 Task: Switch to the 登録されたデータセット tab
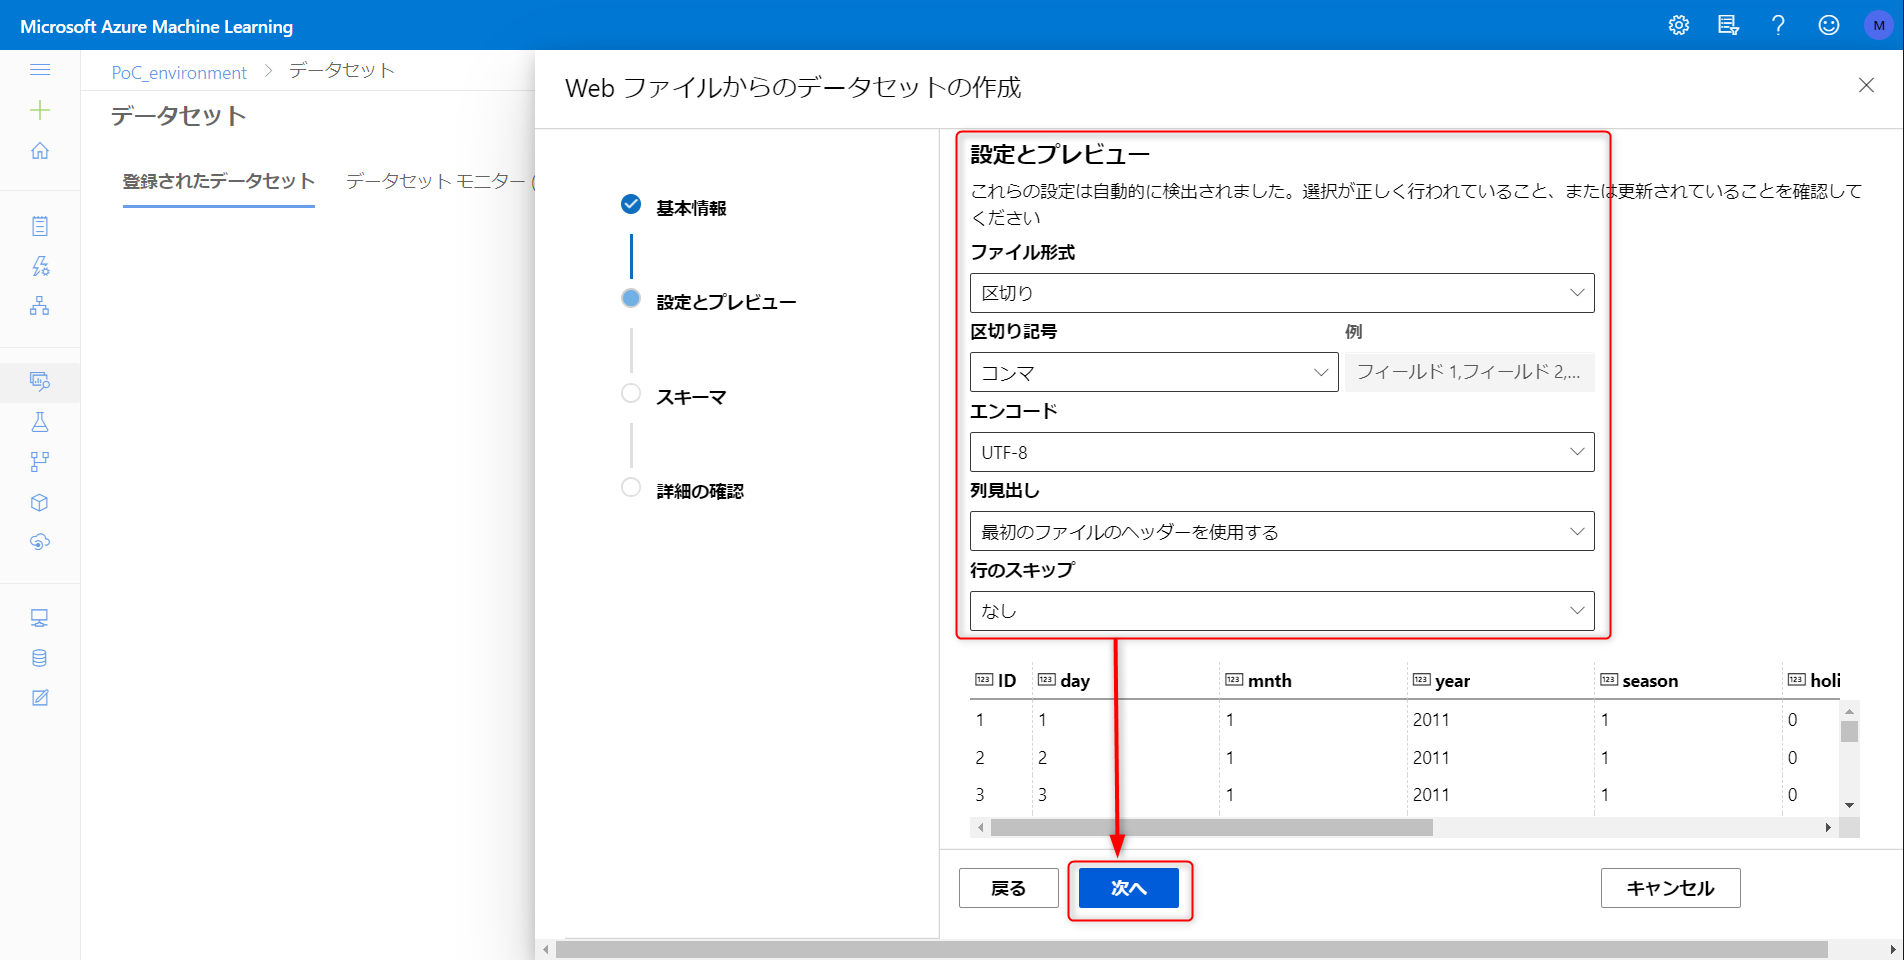coord(219,181)
